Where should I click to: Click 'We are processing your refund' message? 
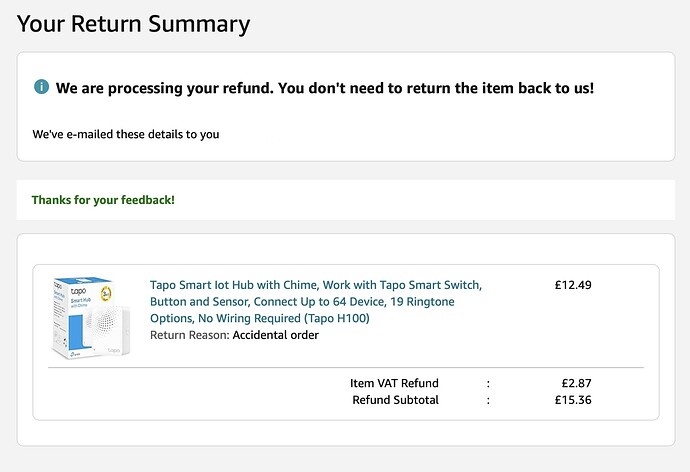click(x=165, y=88)
